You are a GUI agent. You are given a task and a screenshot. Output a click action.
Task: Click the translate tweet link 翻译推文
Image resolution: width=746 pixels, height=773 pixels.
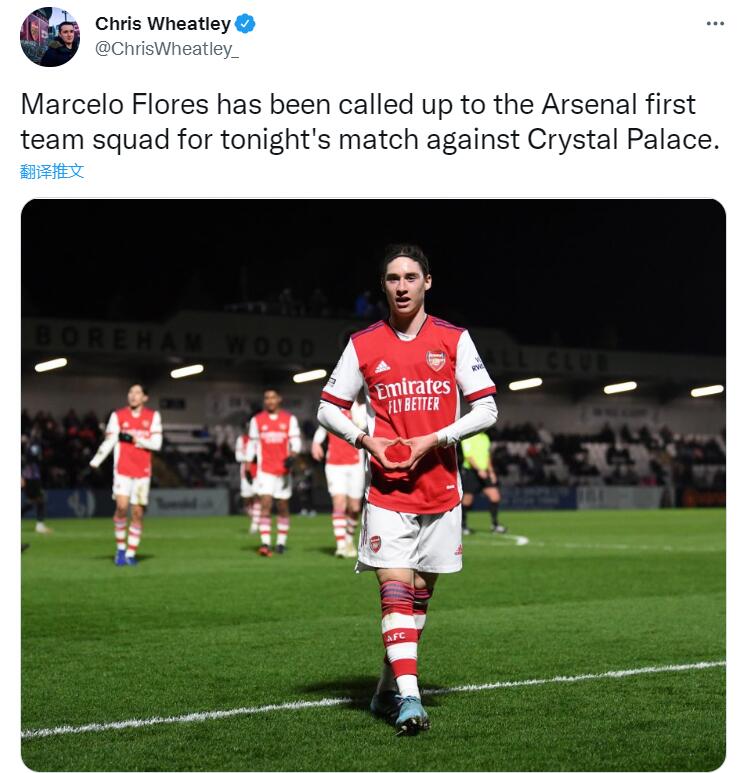[52, 172]
